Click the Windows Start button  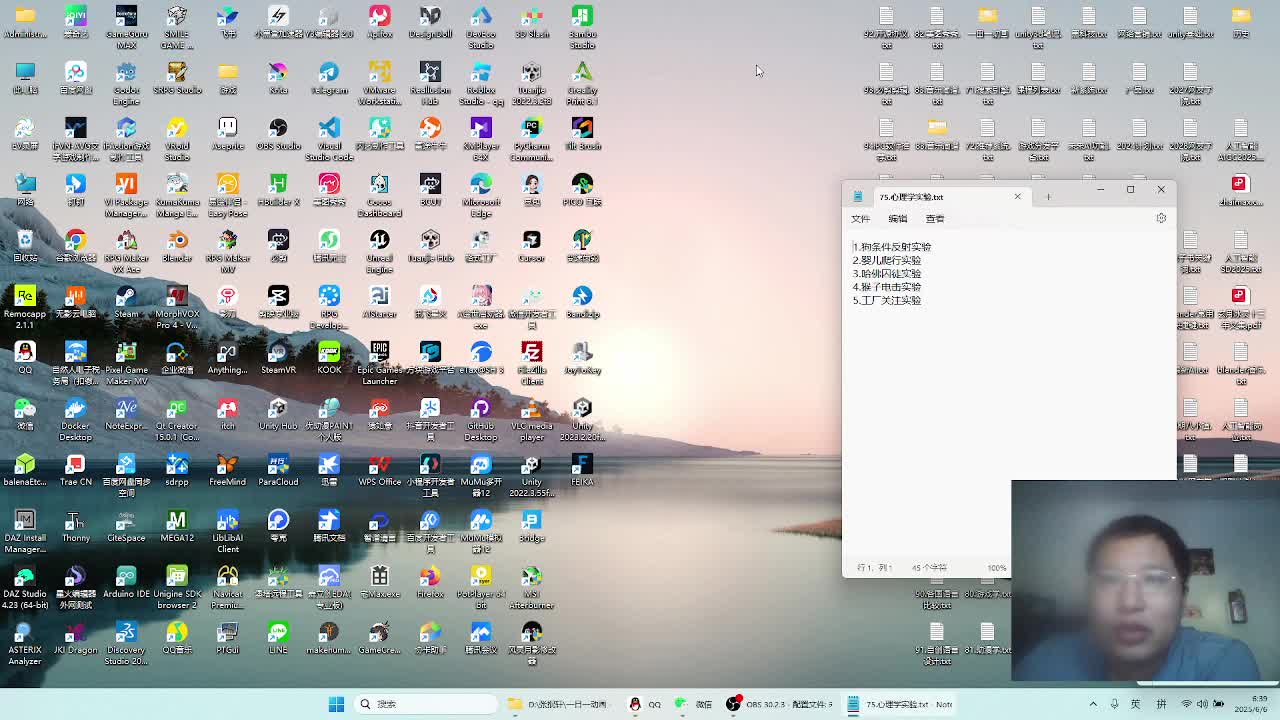(336, 704)
